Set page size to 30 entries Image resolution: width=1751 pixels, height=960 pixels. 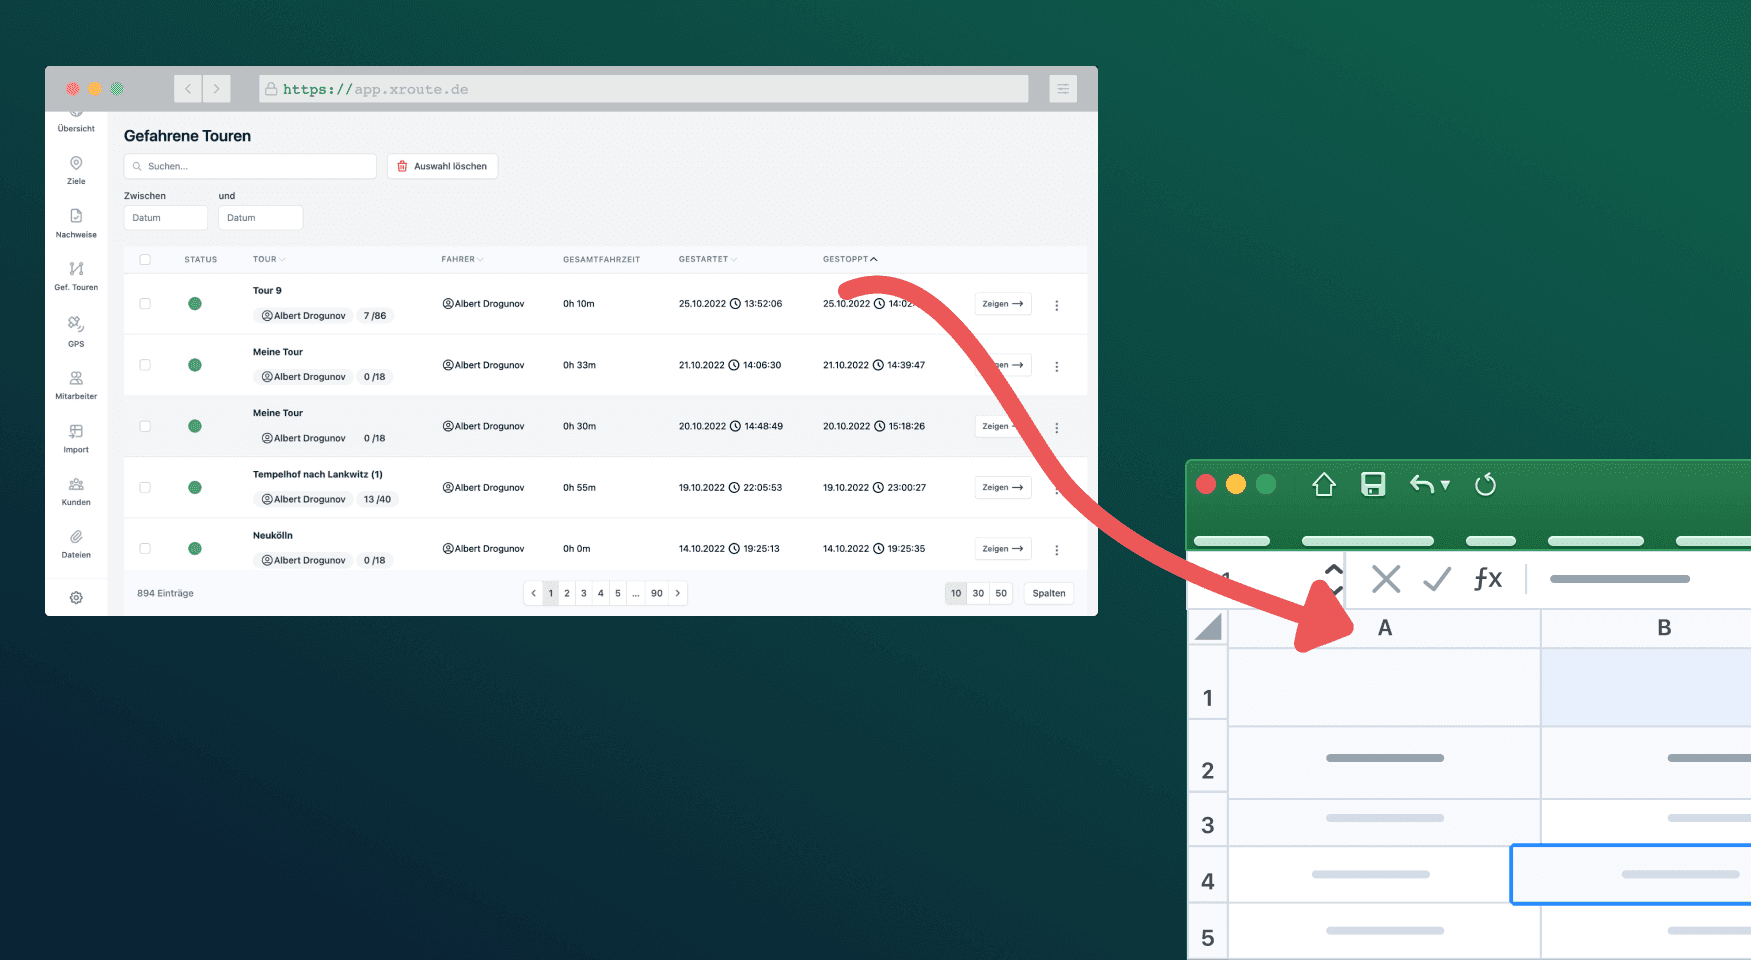[x=978, y=592]
